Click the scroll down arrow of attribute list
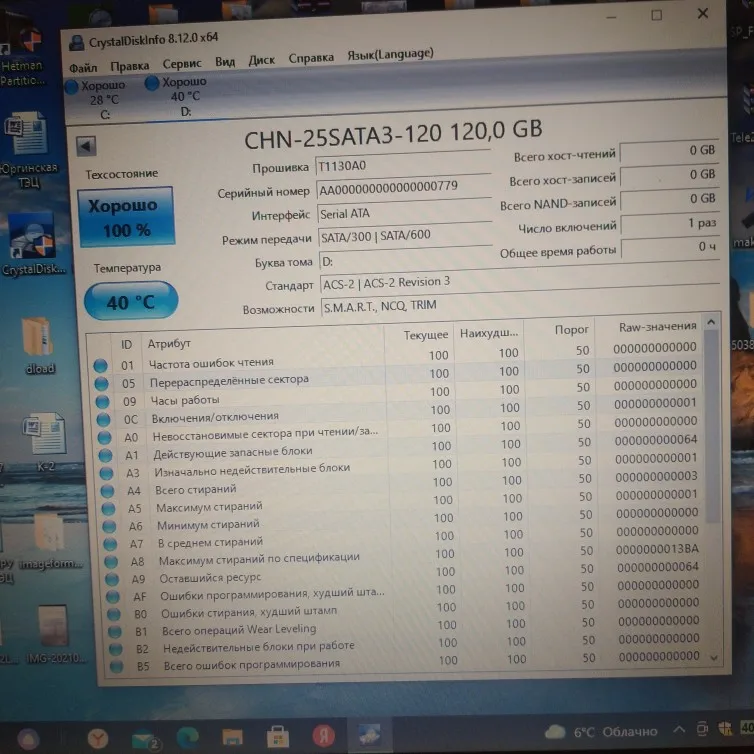The image size is (754, 754). [715, 658]
